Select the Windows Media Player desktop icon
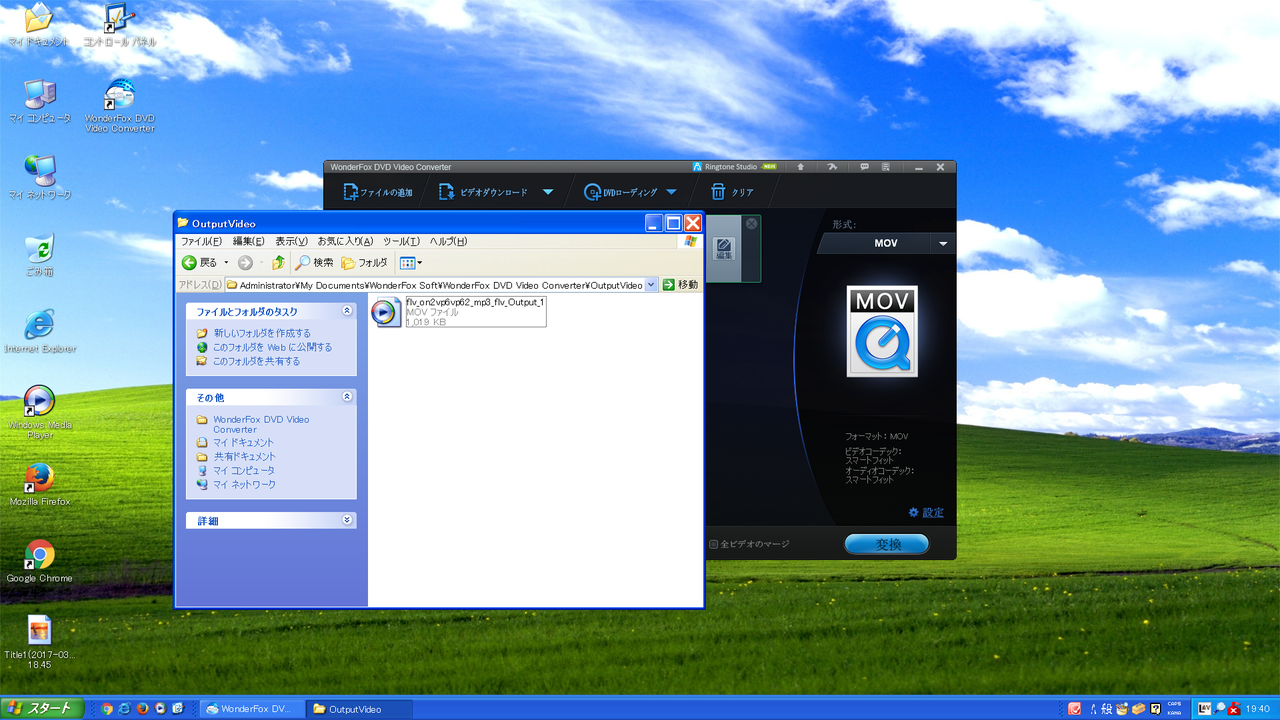This screenshot has height=720, width=1280. (x=39, y=412)
